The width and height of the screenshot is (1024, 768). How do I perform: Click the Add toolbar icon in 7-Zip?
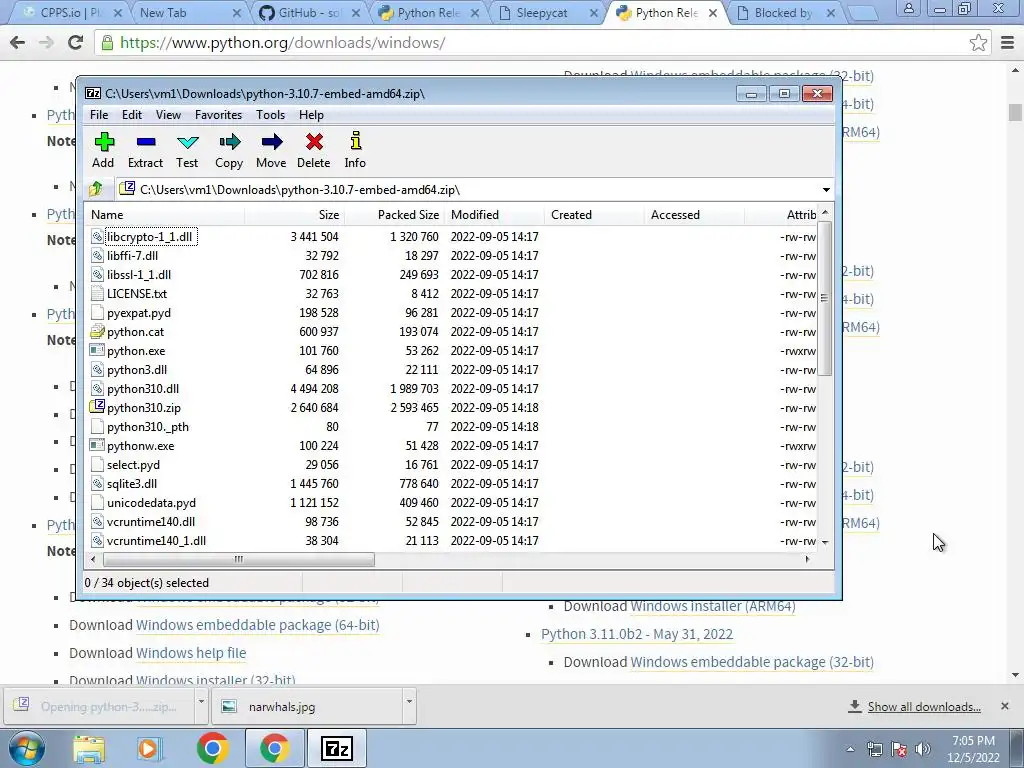point(103,142)
